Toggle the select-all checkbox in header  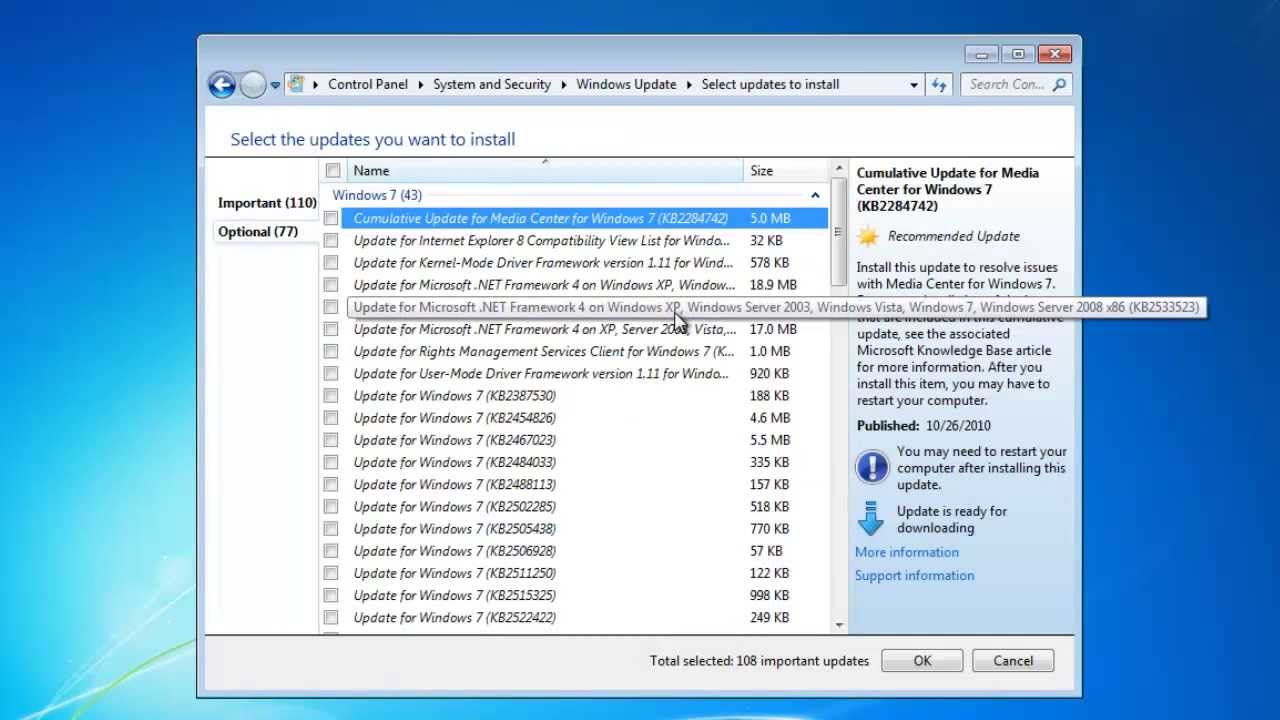coord(333,171)
